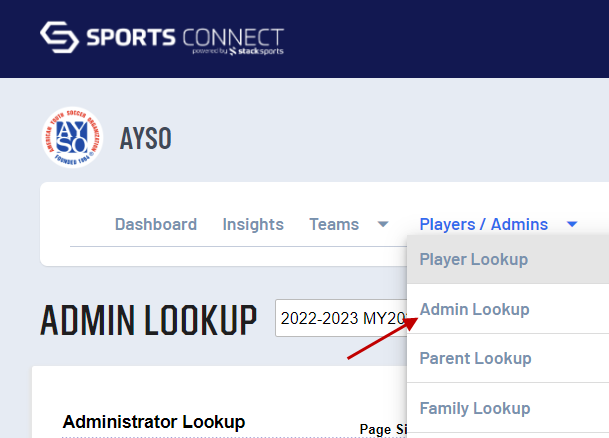Choose Player Lookup from the menu
Screen dimensions: 609x438
(474, 260)
